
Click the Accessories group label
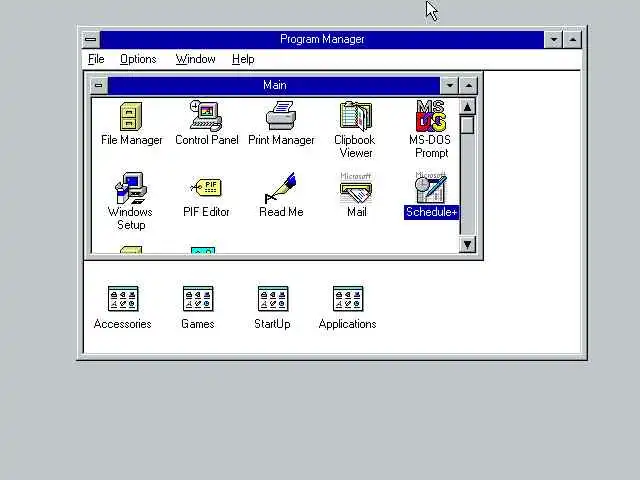[x=122, y=324]
